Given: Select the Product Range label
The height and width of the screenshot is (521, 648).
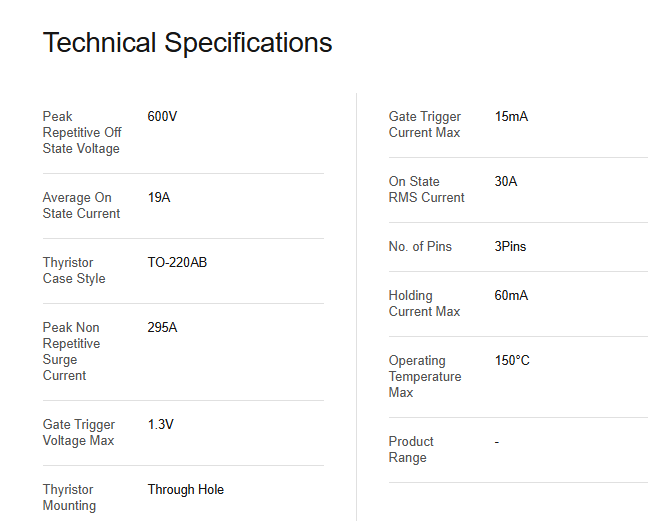Looking at the screenshot, I should (411, 449).
